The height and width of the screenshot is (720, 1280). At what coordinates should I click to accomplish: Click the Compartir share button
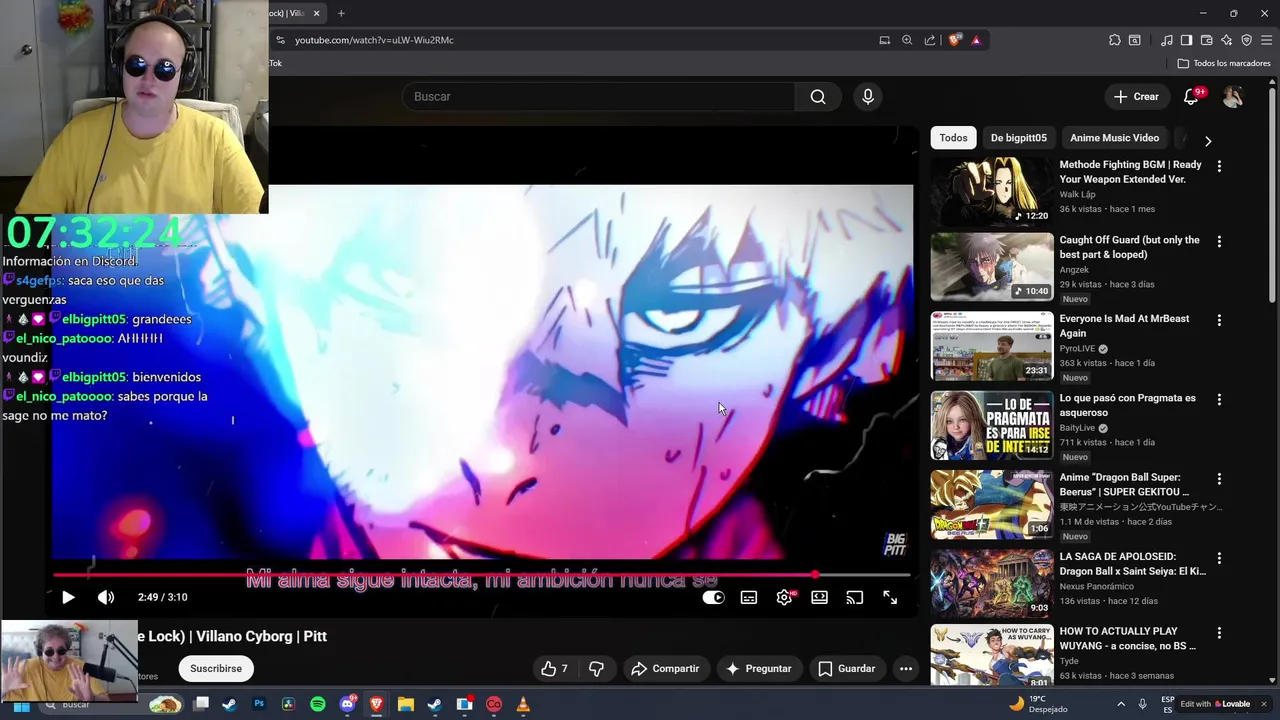[x=665, y=668]
